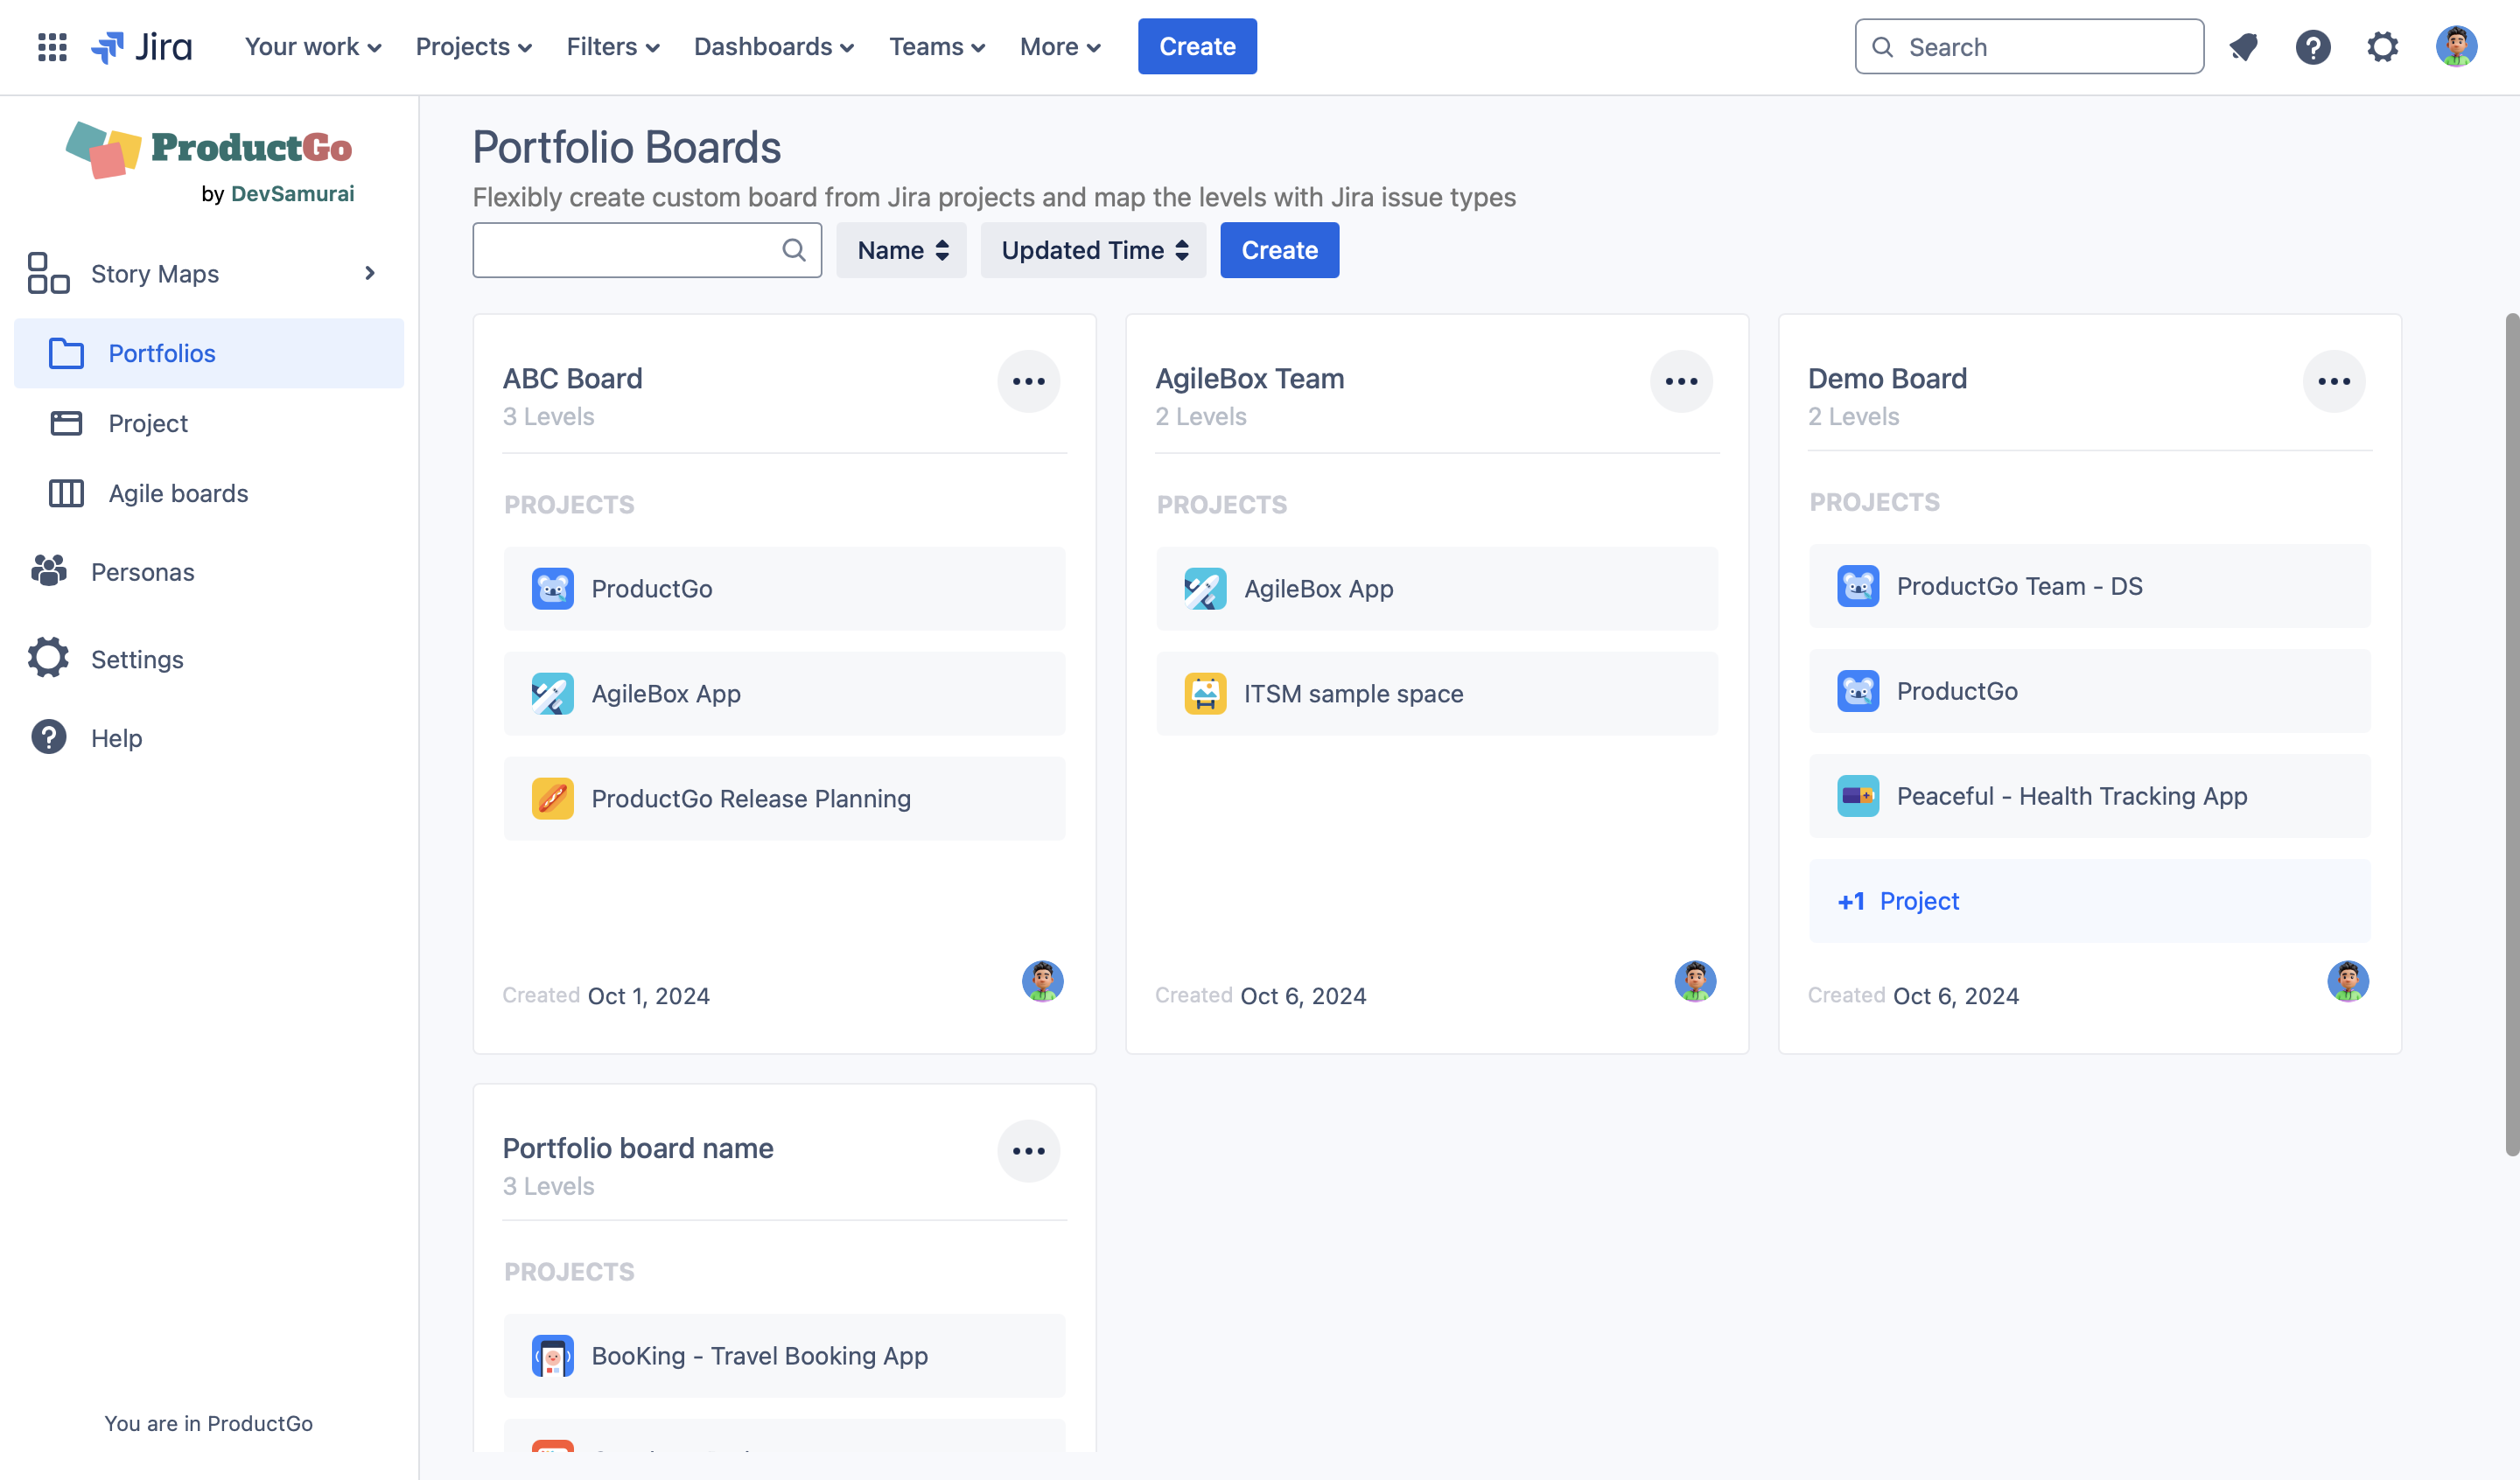Go to Agile boards in the sidebar
This screenshot has height=1480, width=2520.
[209, 493]
